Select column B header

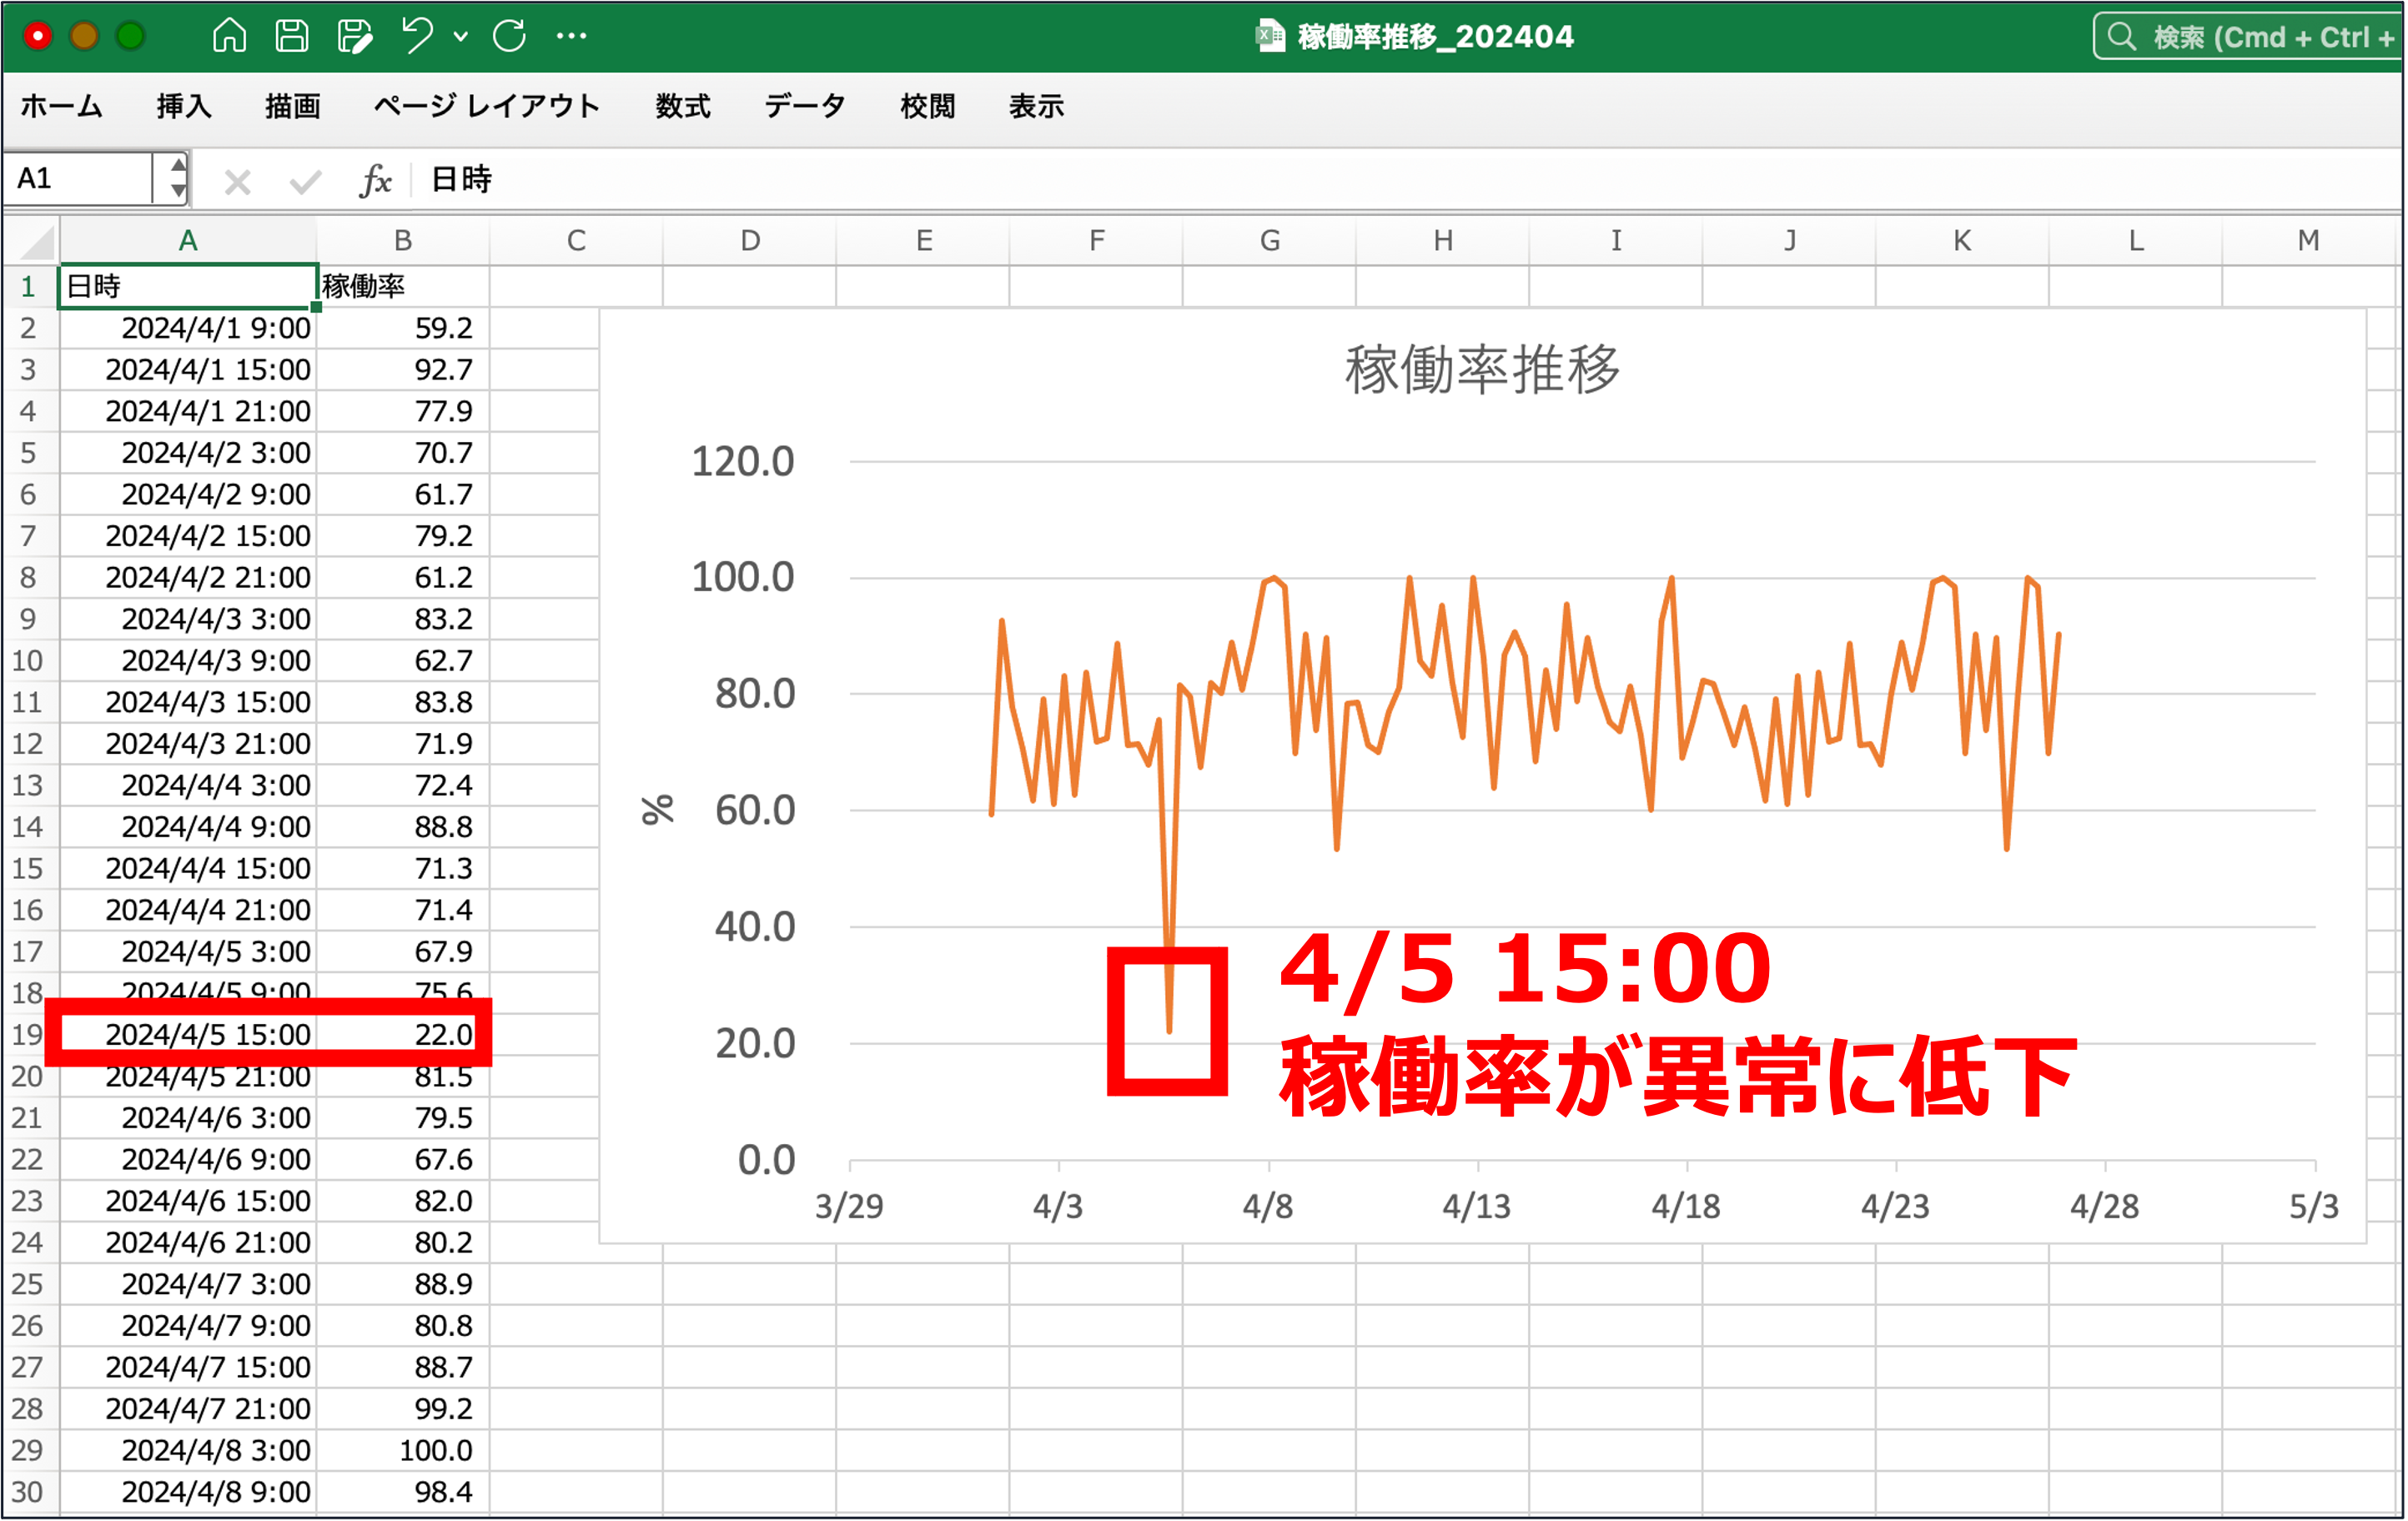pos(403,241)
